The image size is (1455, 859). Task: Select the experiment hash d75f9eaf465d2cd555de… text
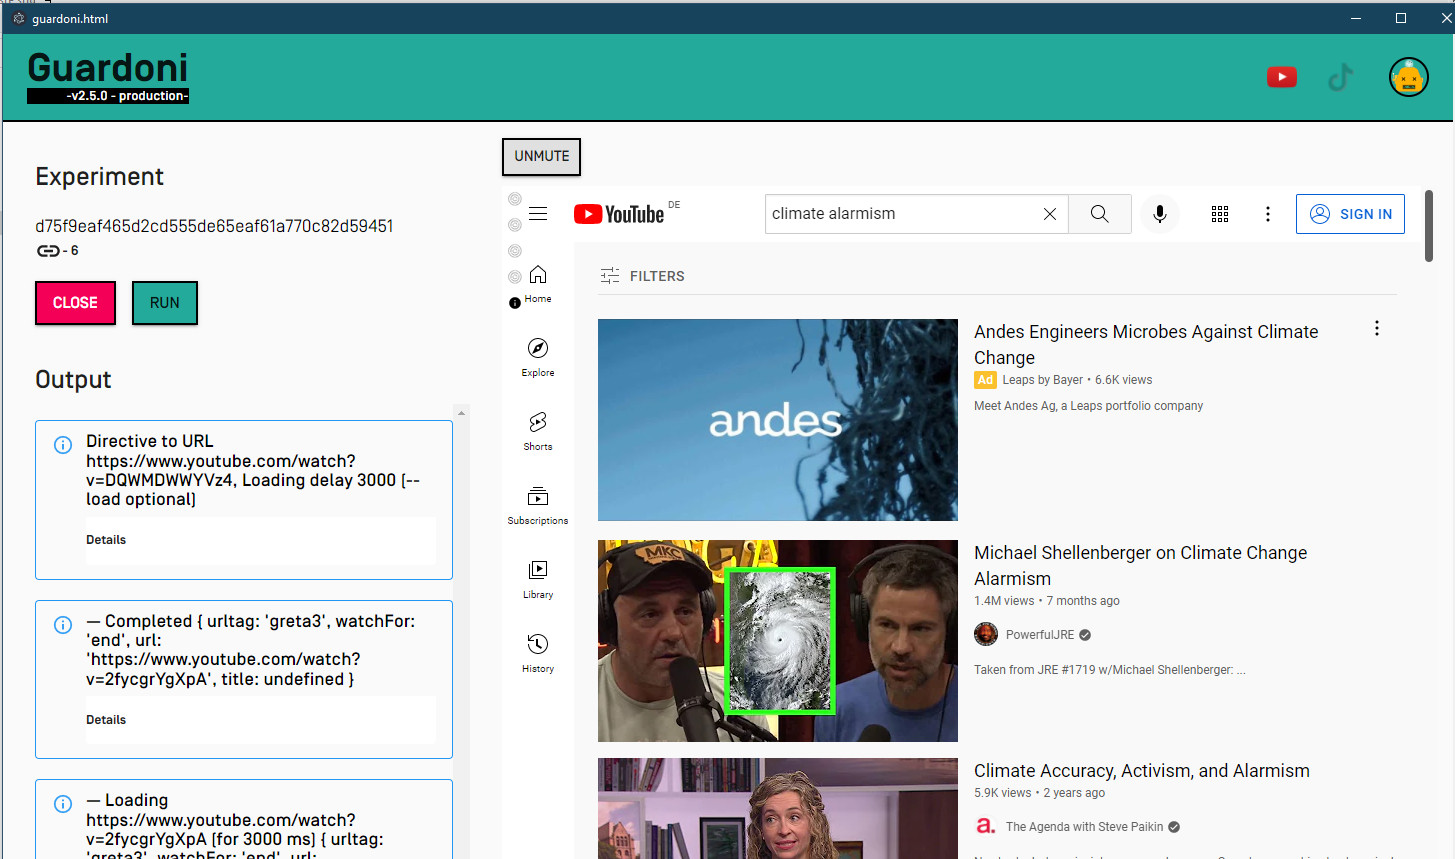[x=214, y=226]
